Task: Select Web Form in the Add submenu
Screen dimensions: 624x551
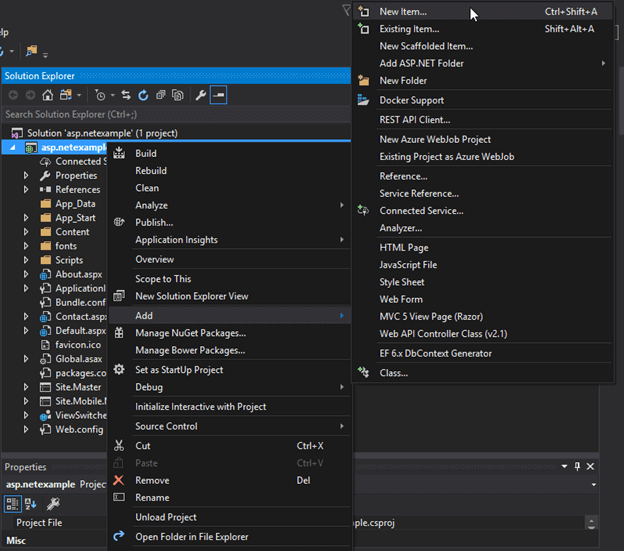Action: point(401,299)
